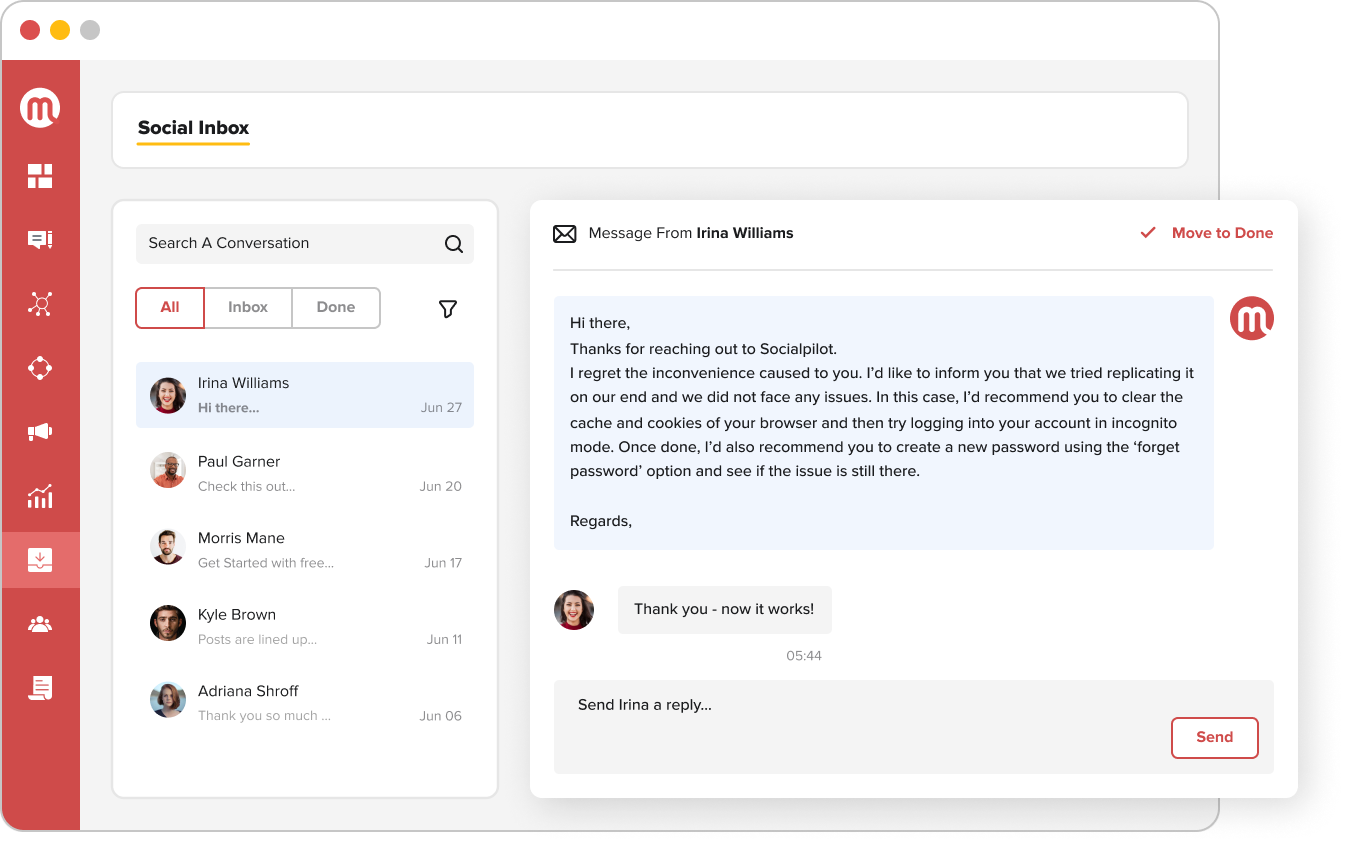Click Move to Done link
The width and height of the screenshot is (1346, 846).
(x=1222, y=233)
